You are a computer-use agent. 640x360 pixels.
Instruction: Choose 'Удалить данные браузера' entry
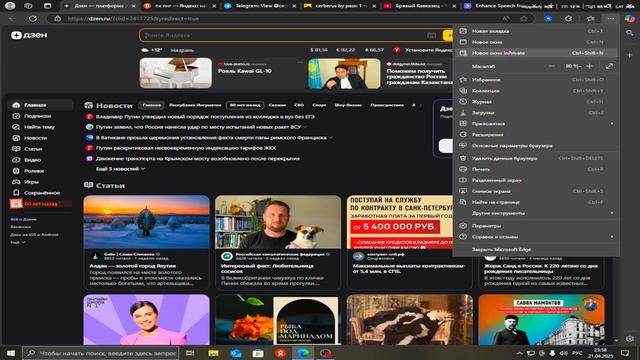click(x=536, y=158)
